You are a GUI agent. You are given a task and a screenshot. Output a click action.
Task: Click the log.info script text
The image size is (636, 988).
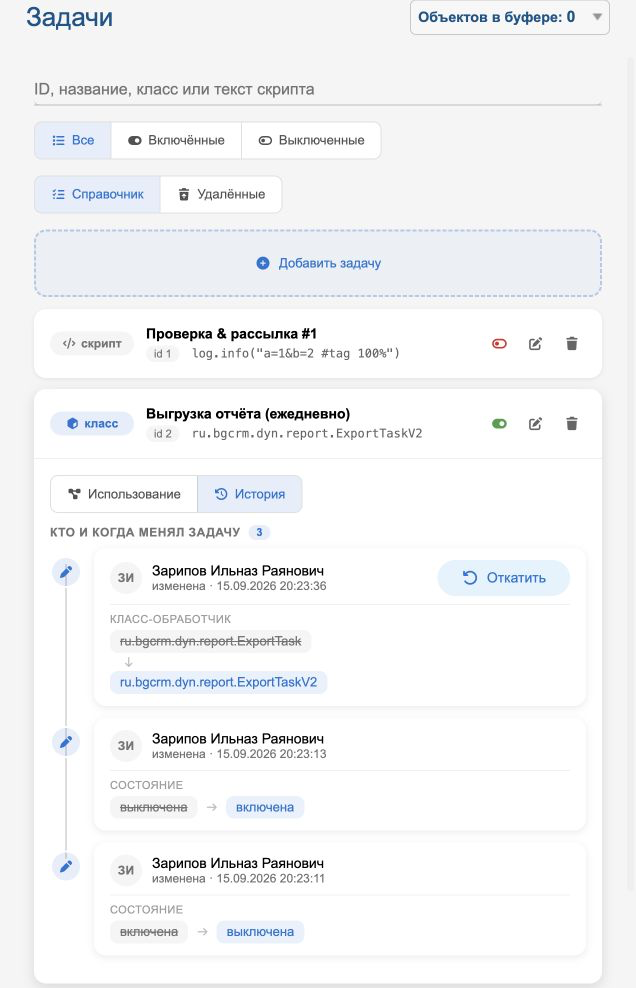pyautogui.click(x=296, y=353)
